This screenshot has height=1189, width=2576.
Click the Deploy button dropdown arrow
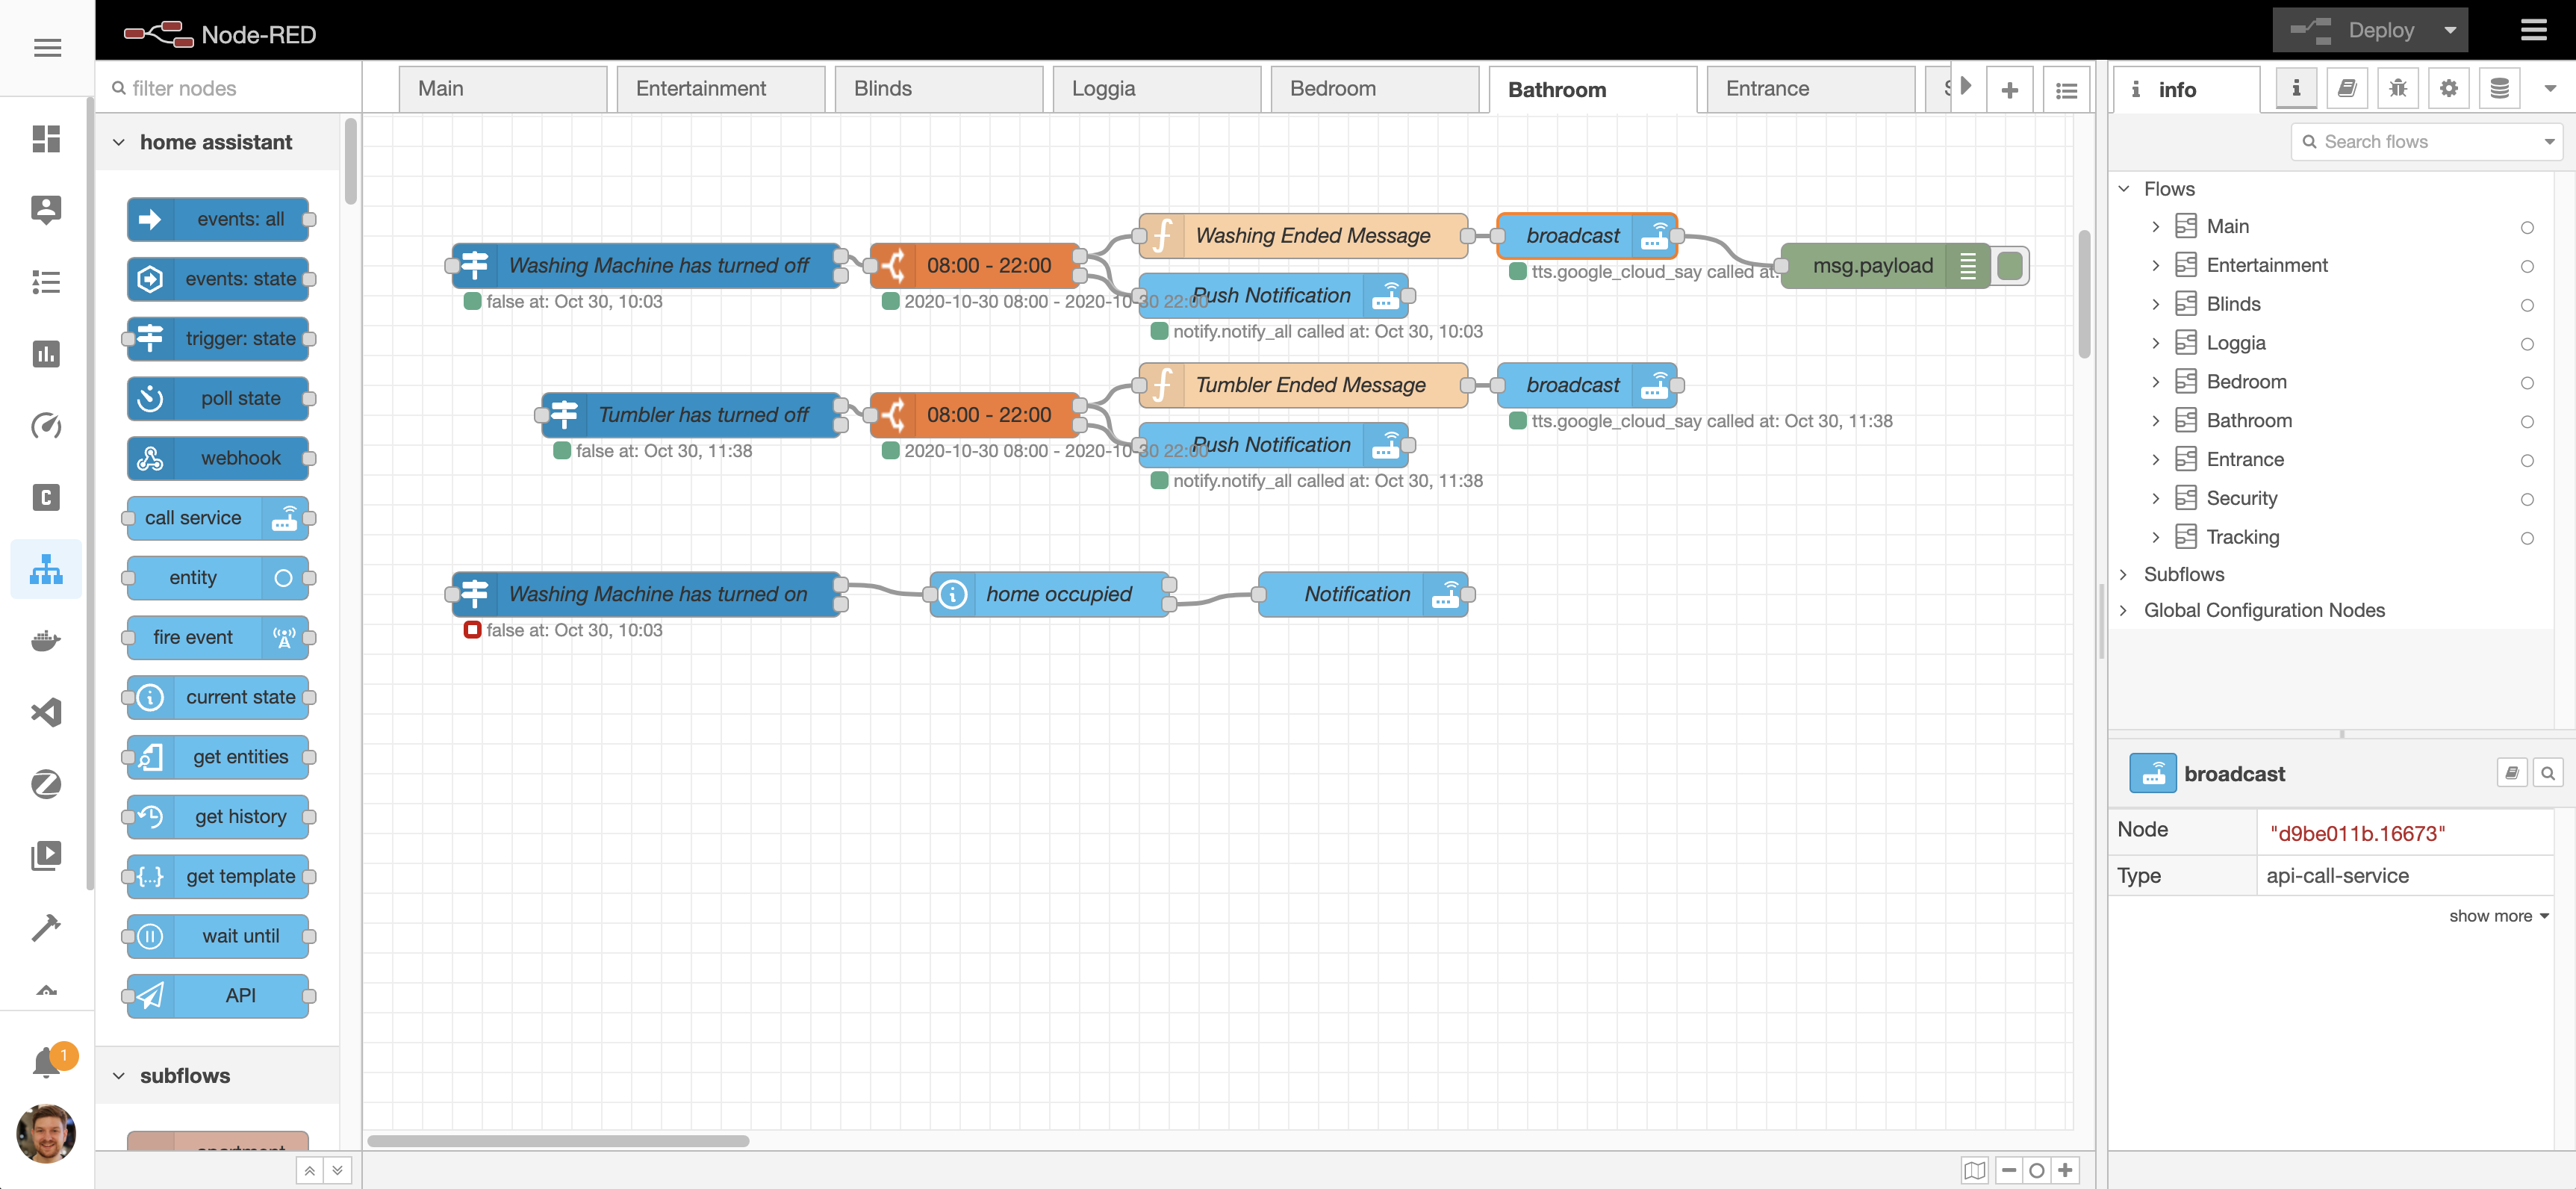2453,30
